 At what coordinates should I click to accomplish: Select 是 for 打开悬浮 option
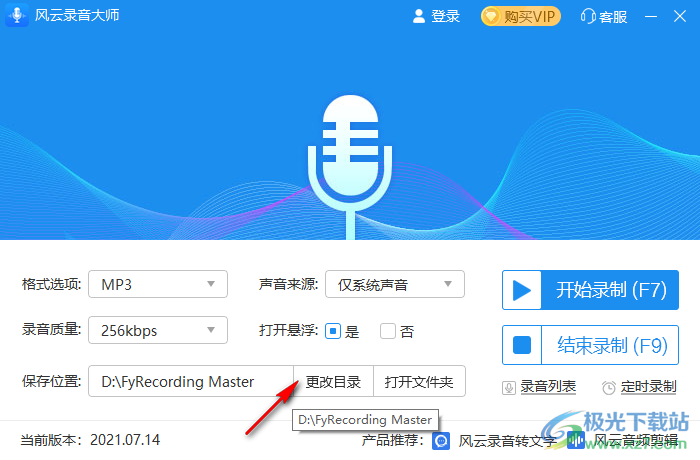tap(333, 331)
